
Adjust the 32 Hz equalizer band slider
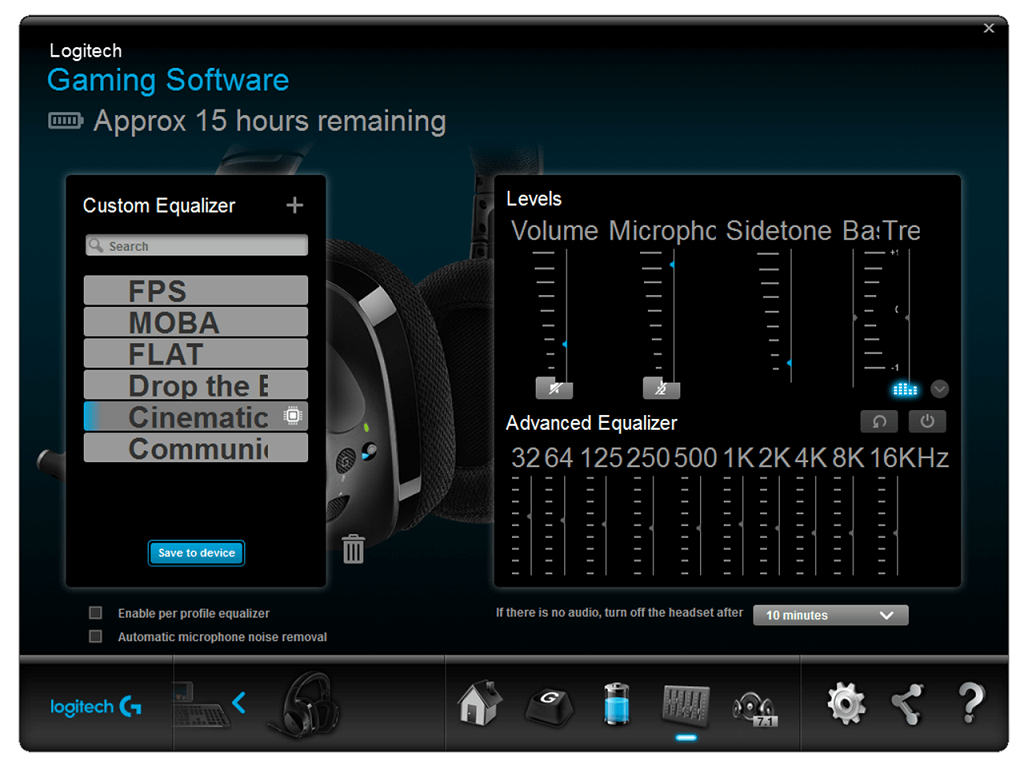(530, 516)
